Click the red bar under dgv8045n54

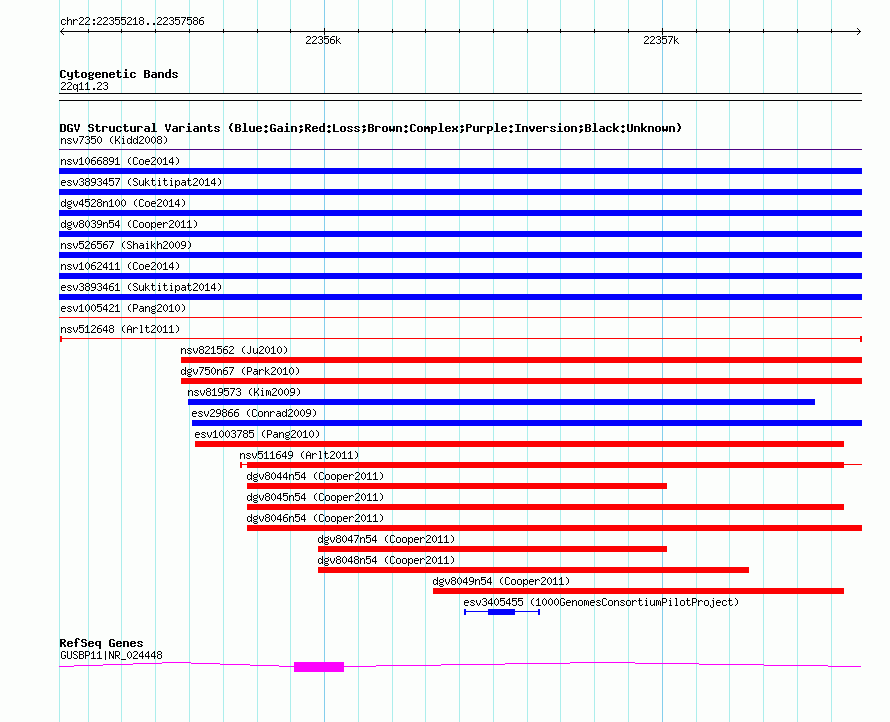[545, 507]
